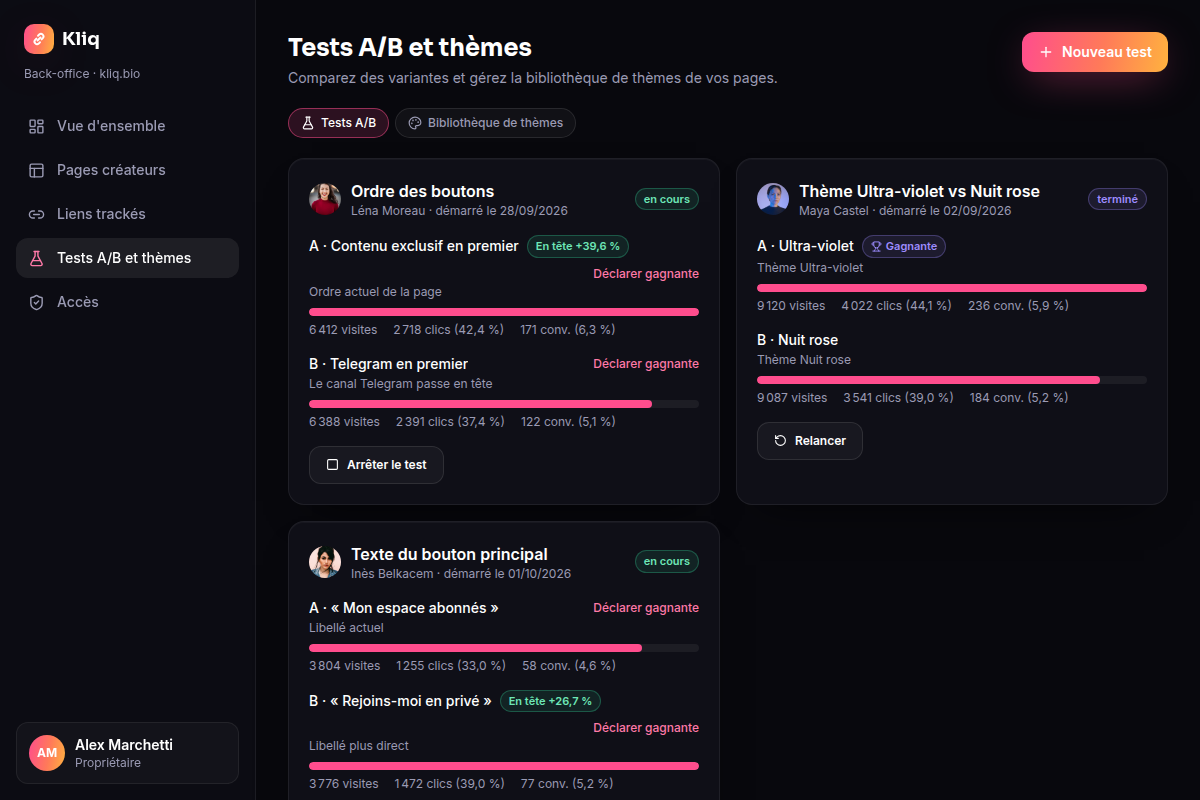Click Arrêter le test button
Viewport: 1200px width, 800px height.
(x=376, y=465)
